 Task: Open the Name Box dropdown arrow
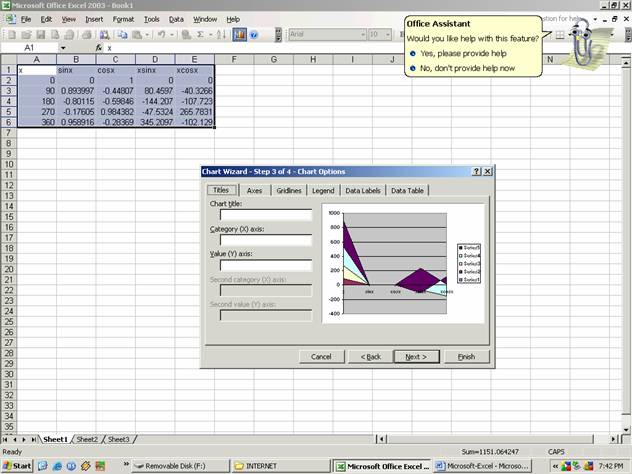[x=63, y=48]
